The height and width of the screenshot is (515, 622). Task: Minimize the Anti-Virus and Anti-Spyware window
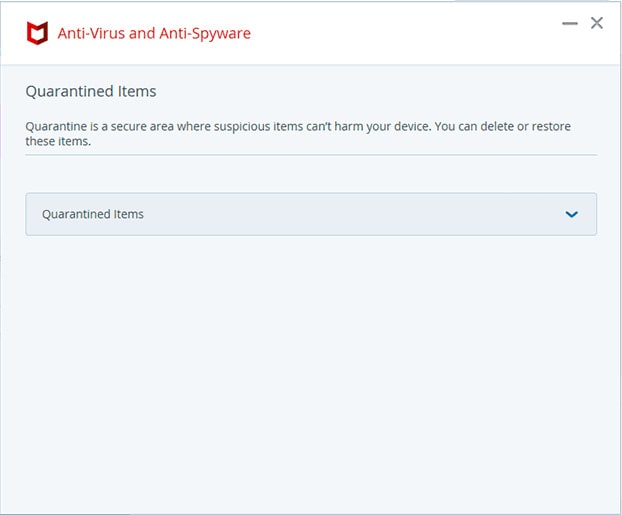[570, 23]
